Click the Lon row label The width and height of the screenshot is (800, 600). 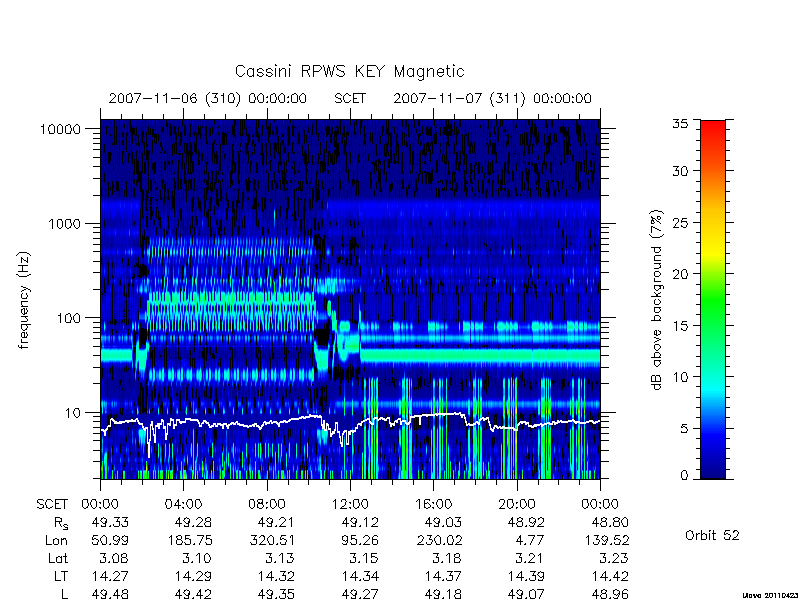(56, 540)
